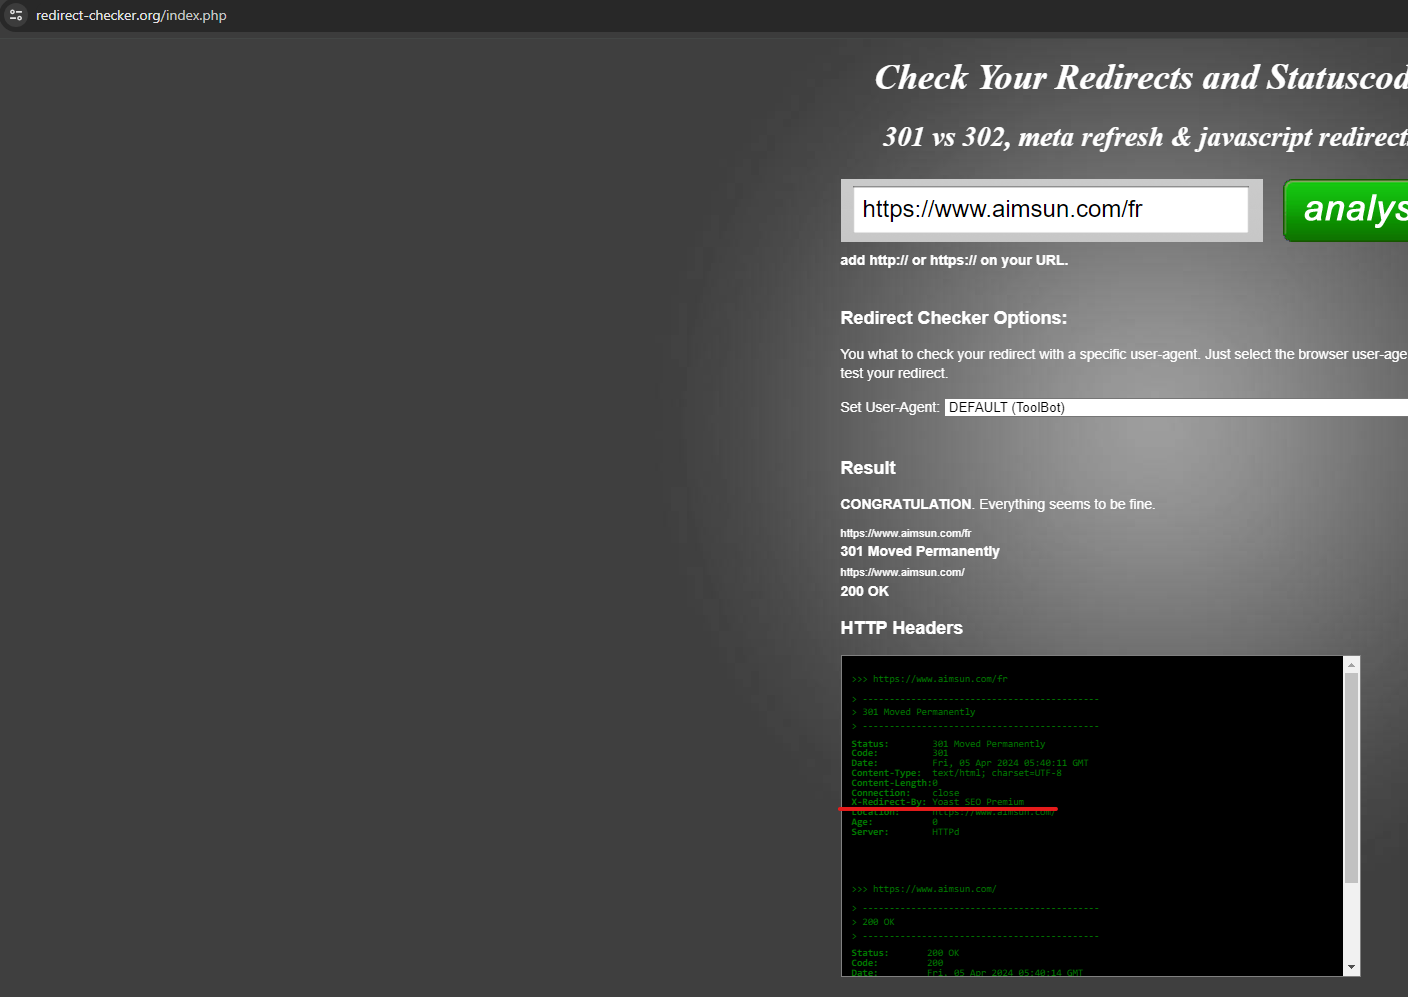This screenshot has width=1408, height=997.
Task: Click the 'Status: 200 OK' header line
Action: [905, 953]
